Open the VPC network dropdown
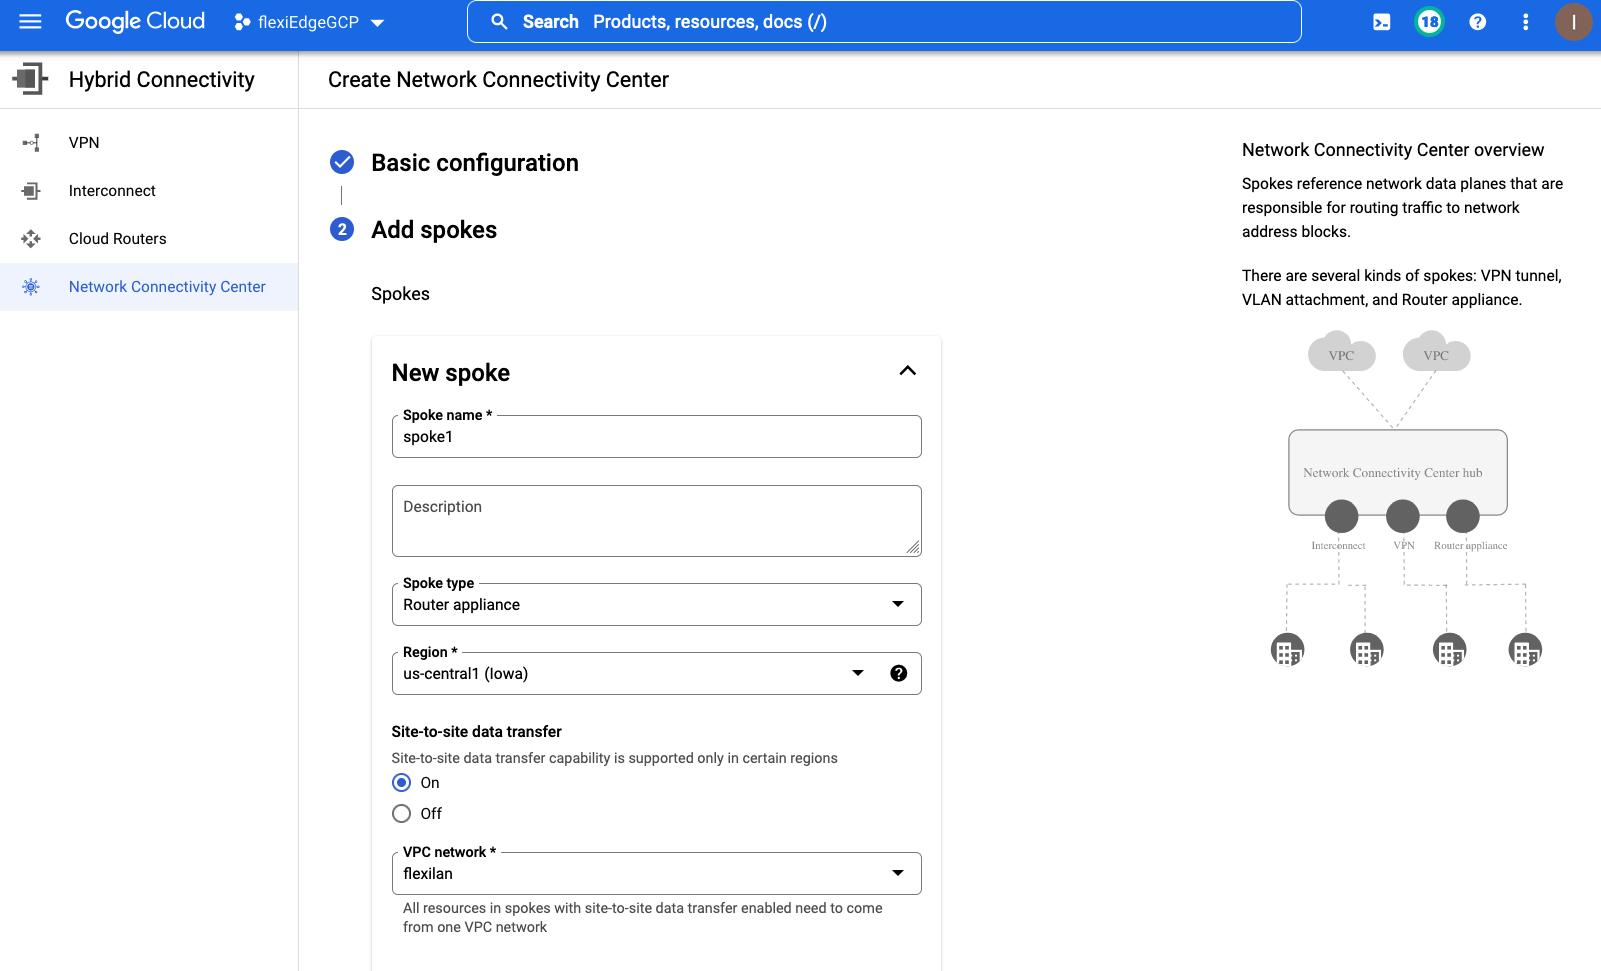1601x971 pixels. pos(656,874)
